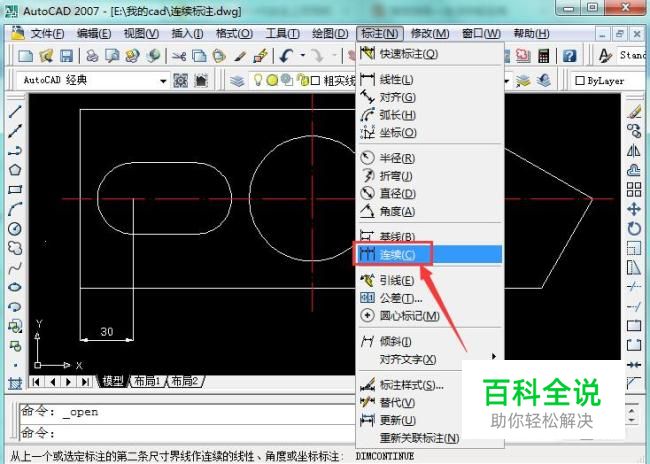Click the Open file icon

click(46, 56)
